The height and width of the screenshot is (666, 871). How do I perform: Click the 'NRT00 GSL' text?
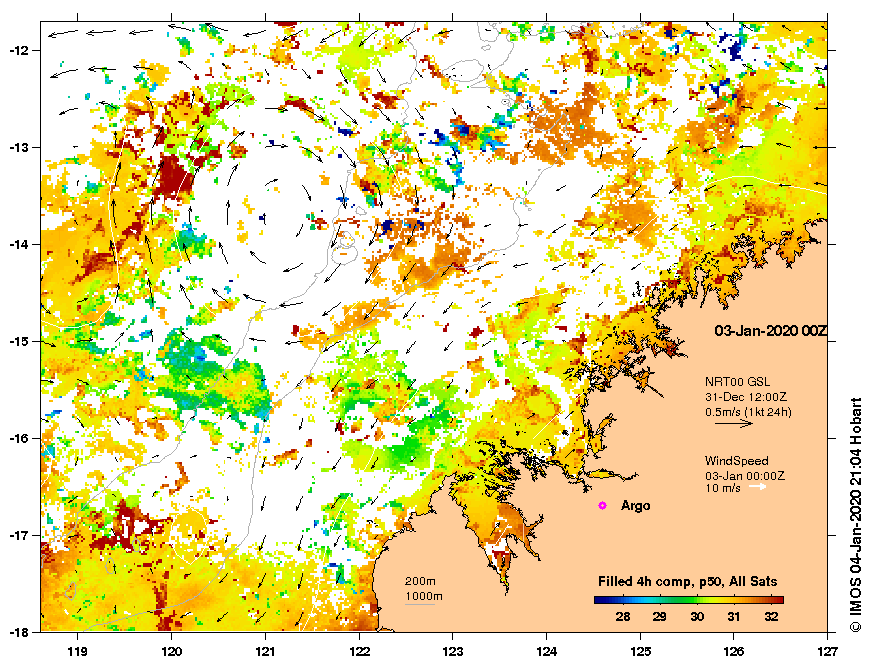coord(738,382)
